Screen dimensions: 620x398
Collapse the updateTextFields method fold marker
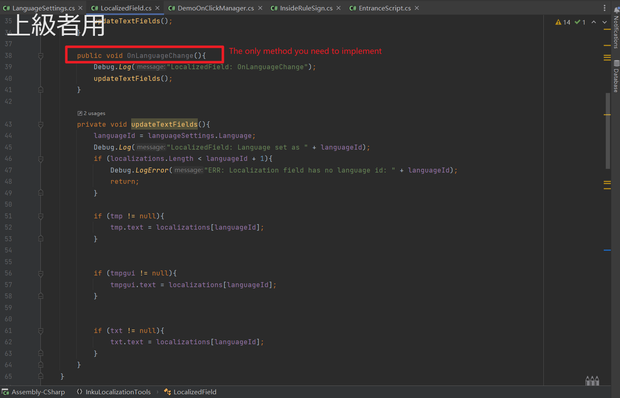(x=41, y=124)
